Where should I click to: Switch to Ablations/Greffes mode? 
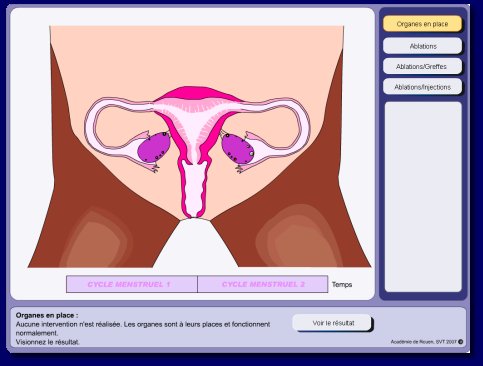pyautogui.click(x=422, y=66)
